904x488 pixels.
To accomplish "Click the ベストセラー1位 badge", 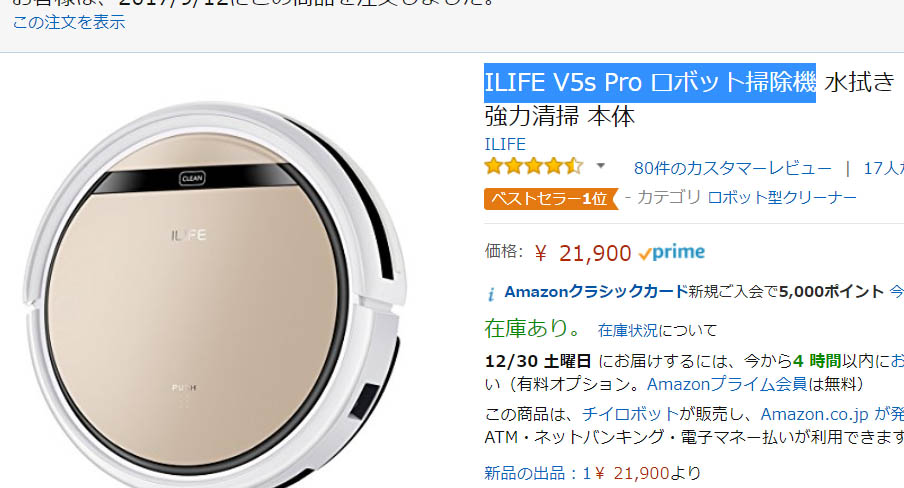I will tap(551, 198).
